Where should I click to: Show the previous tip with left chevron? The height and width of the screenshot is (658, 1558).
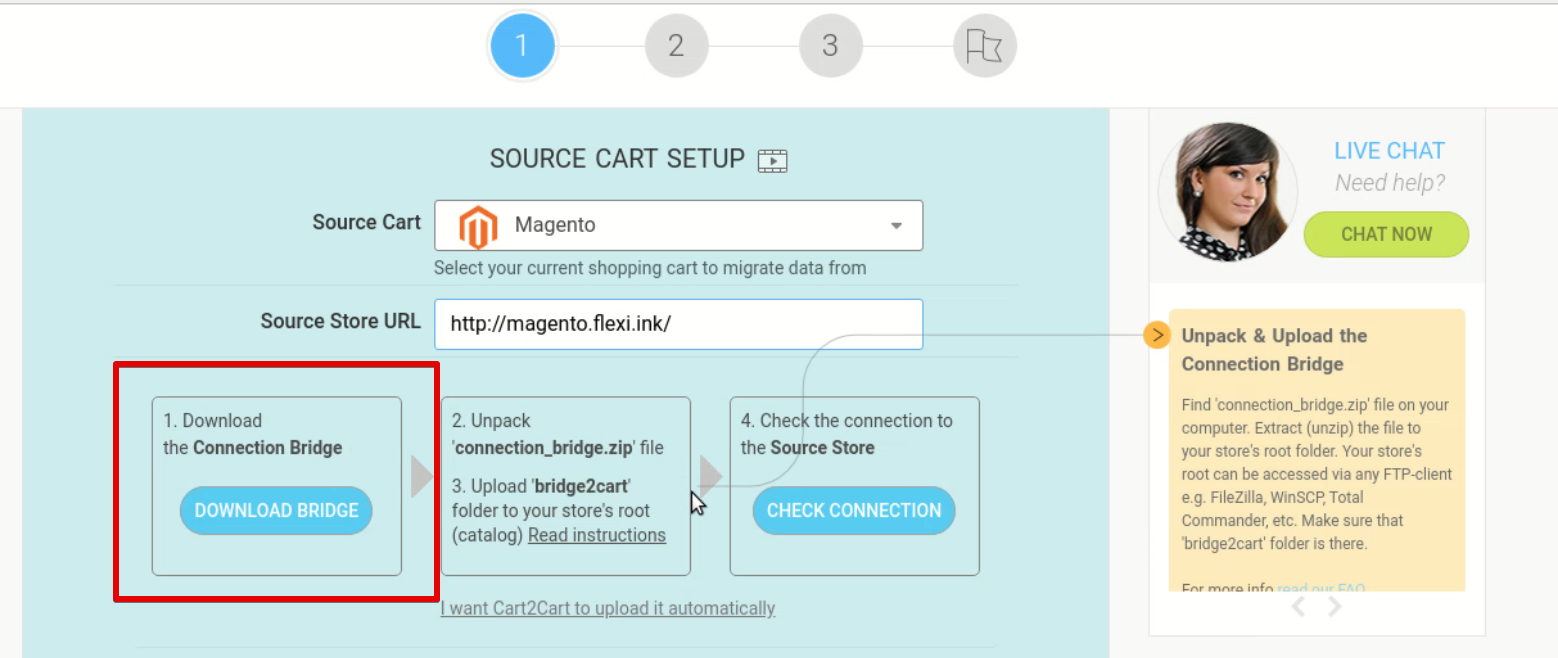pos(1298,606)
